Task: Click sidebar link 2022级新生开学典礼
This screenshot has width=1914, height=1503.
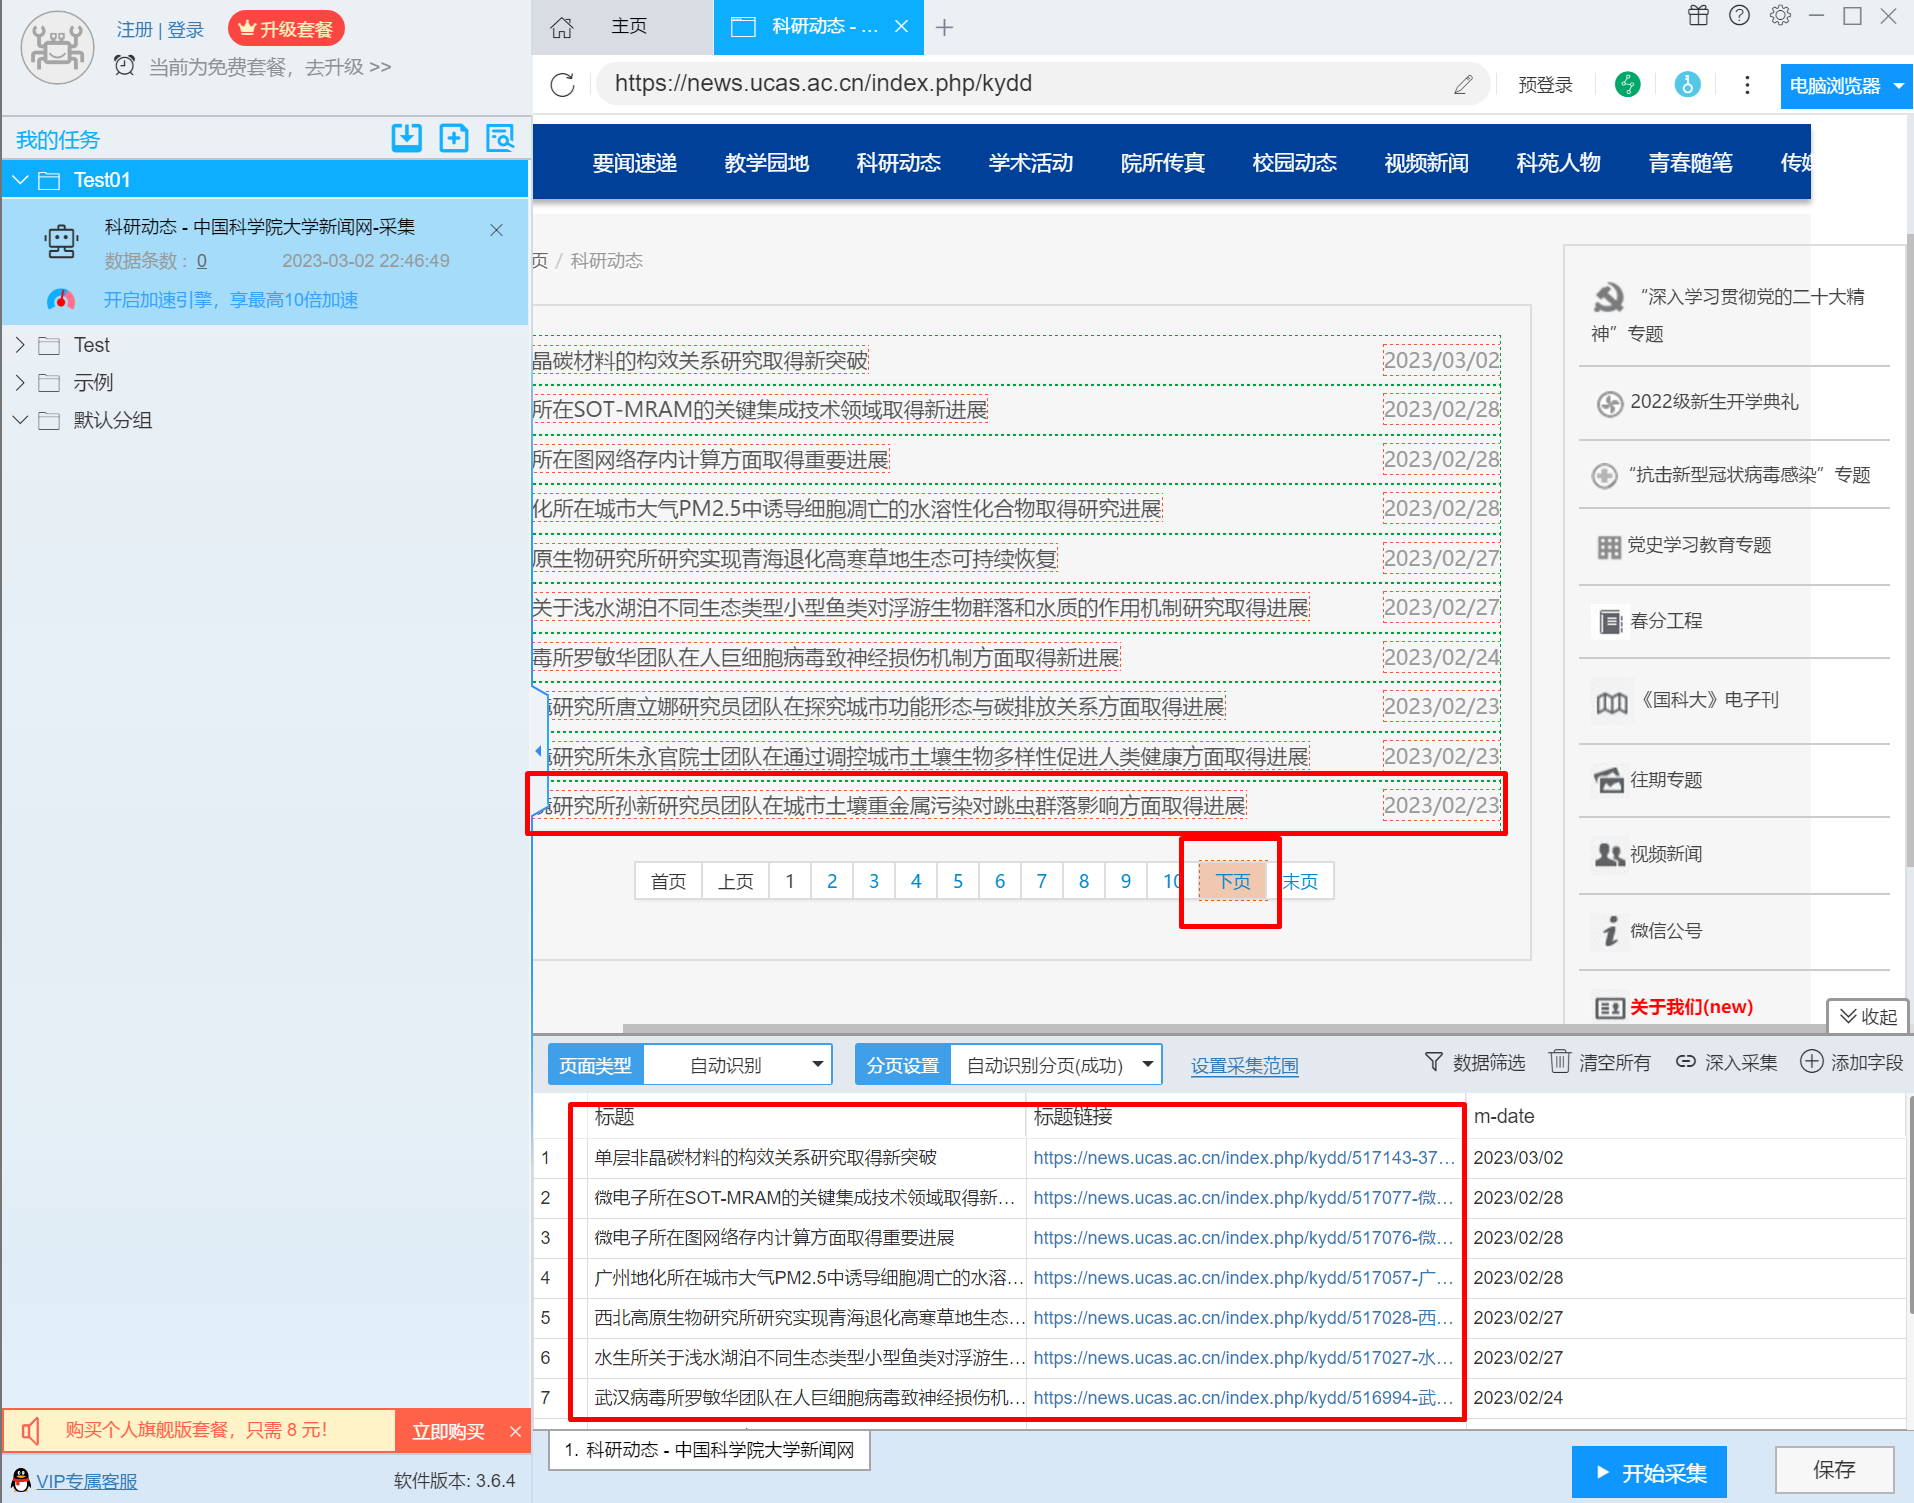Action: (1714, 401)
